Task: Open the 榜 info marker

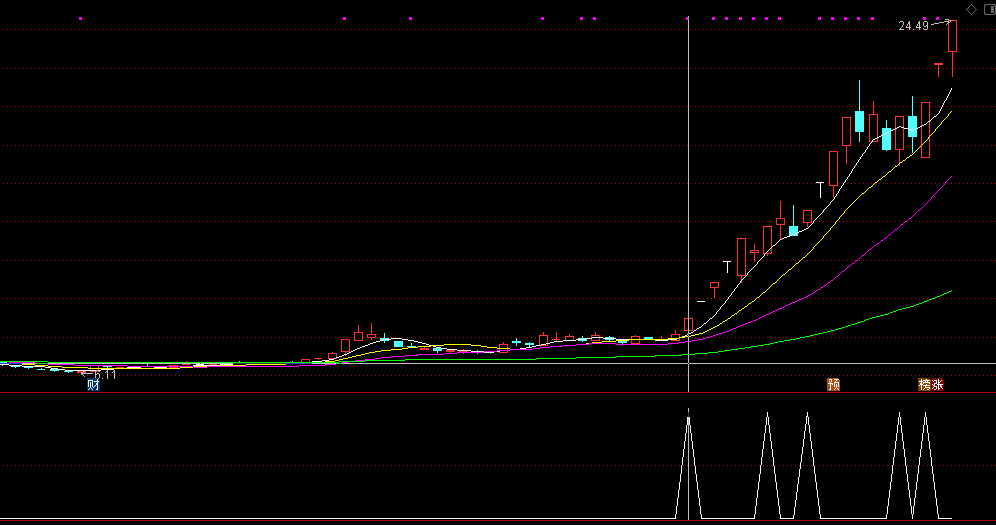Action: tap(924, 384)
